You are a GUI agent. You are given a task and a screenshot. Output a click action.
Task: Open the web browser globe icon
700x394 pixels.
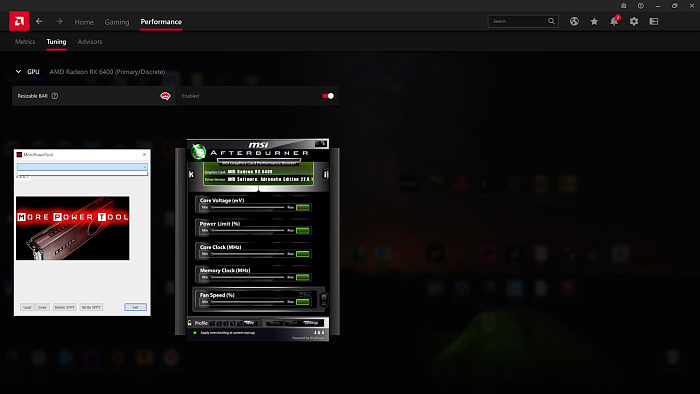pyautogui.click(x=574, y=21)
